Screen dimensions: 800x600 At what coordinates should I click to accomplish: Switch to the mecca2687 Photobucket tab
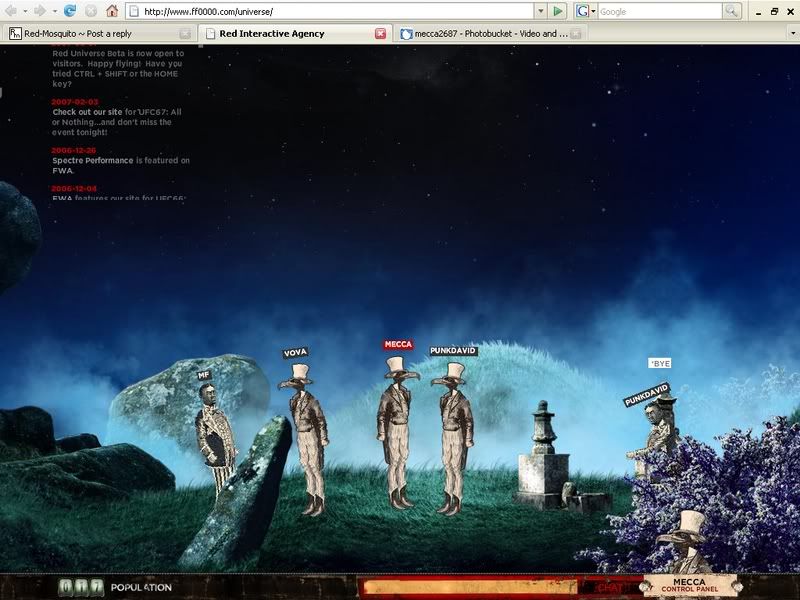click(485, 33)
